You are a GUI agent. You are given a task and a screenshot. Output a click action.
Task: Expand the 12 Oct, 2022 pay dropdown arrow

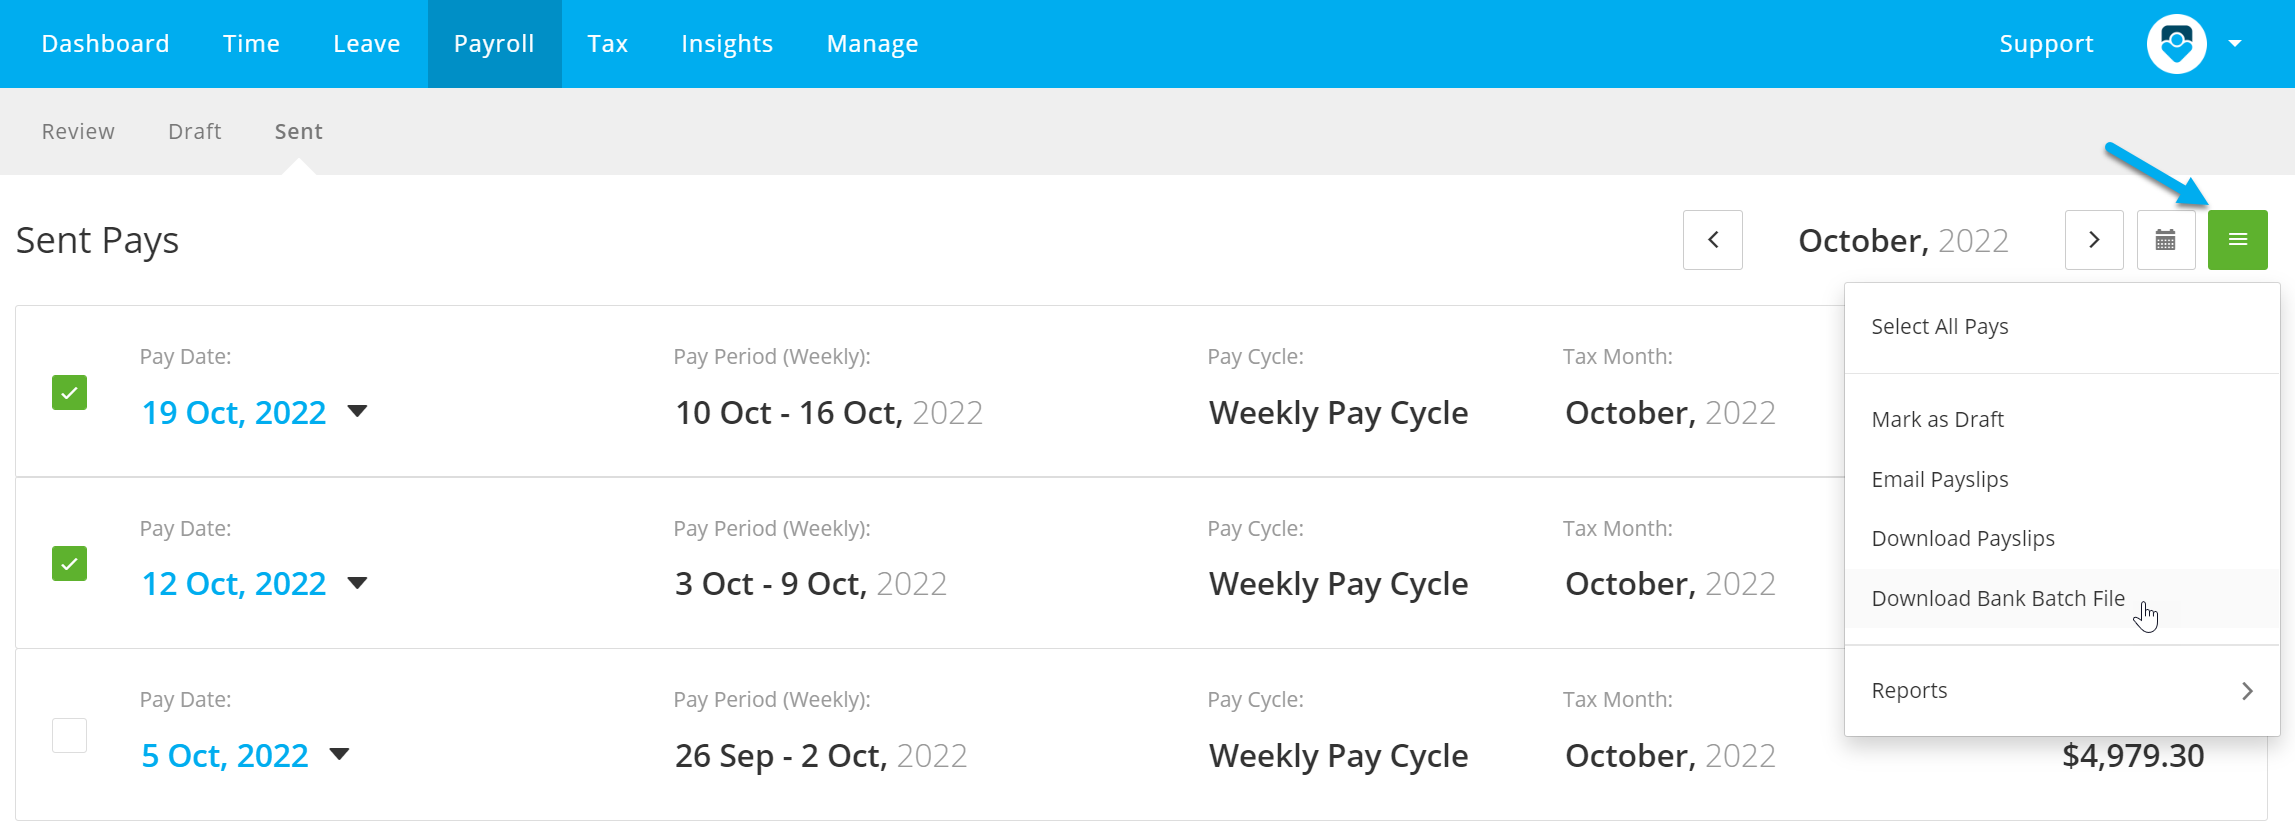point(357,583)
